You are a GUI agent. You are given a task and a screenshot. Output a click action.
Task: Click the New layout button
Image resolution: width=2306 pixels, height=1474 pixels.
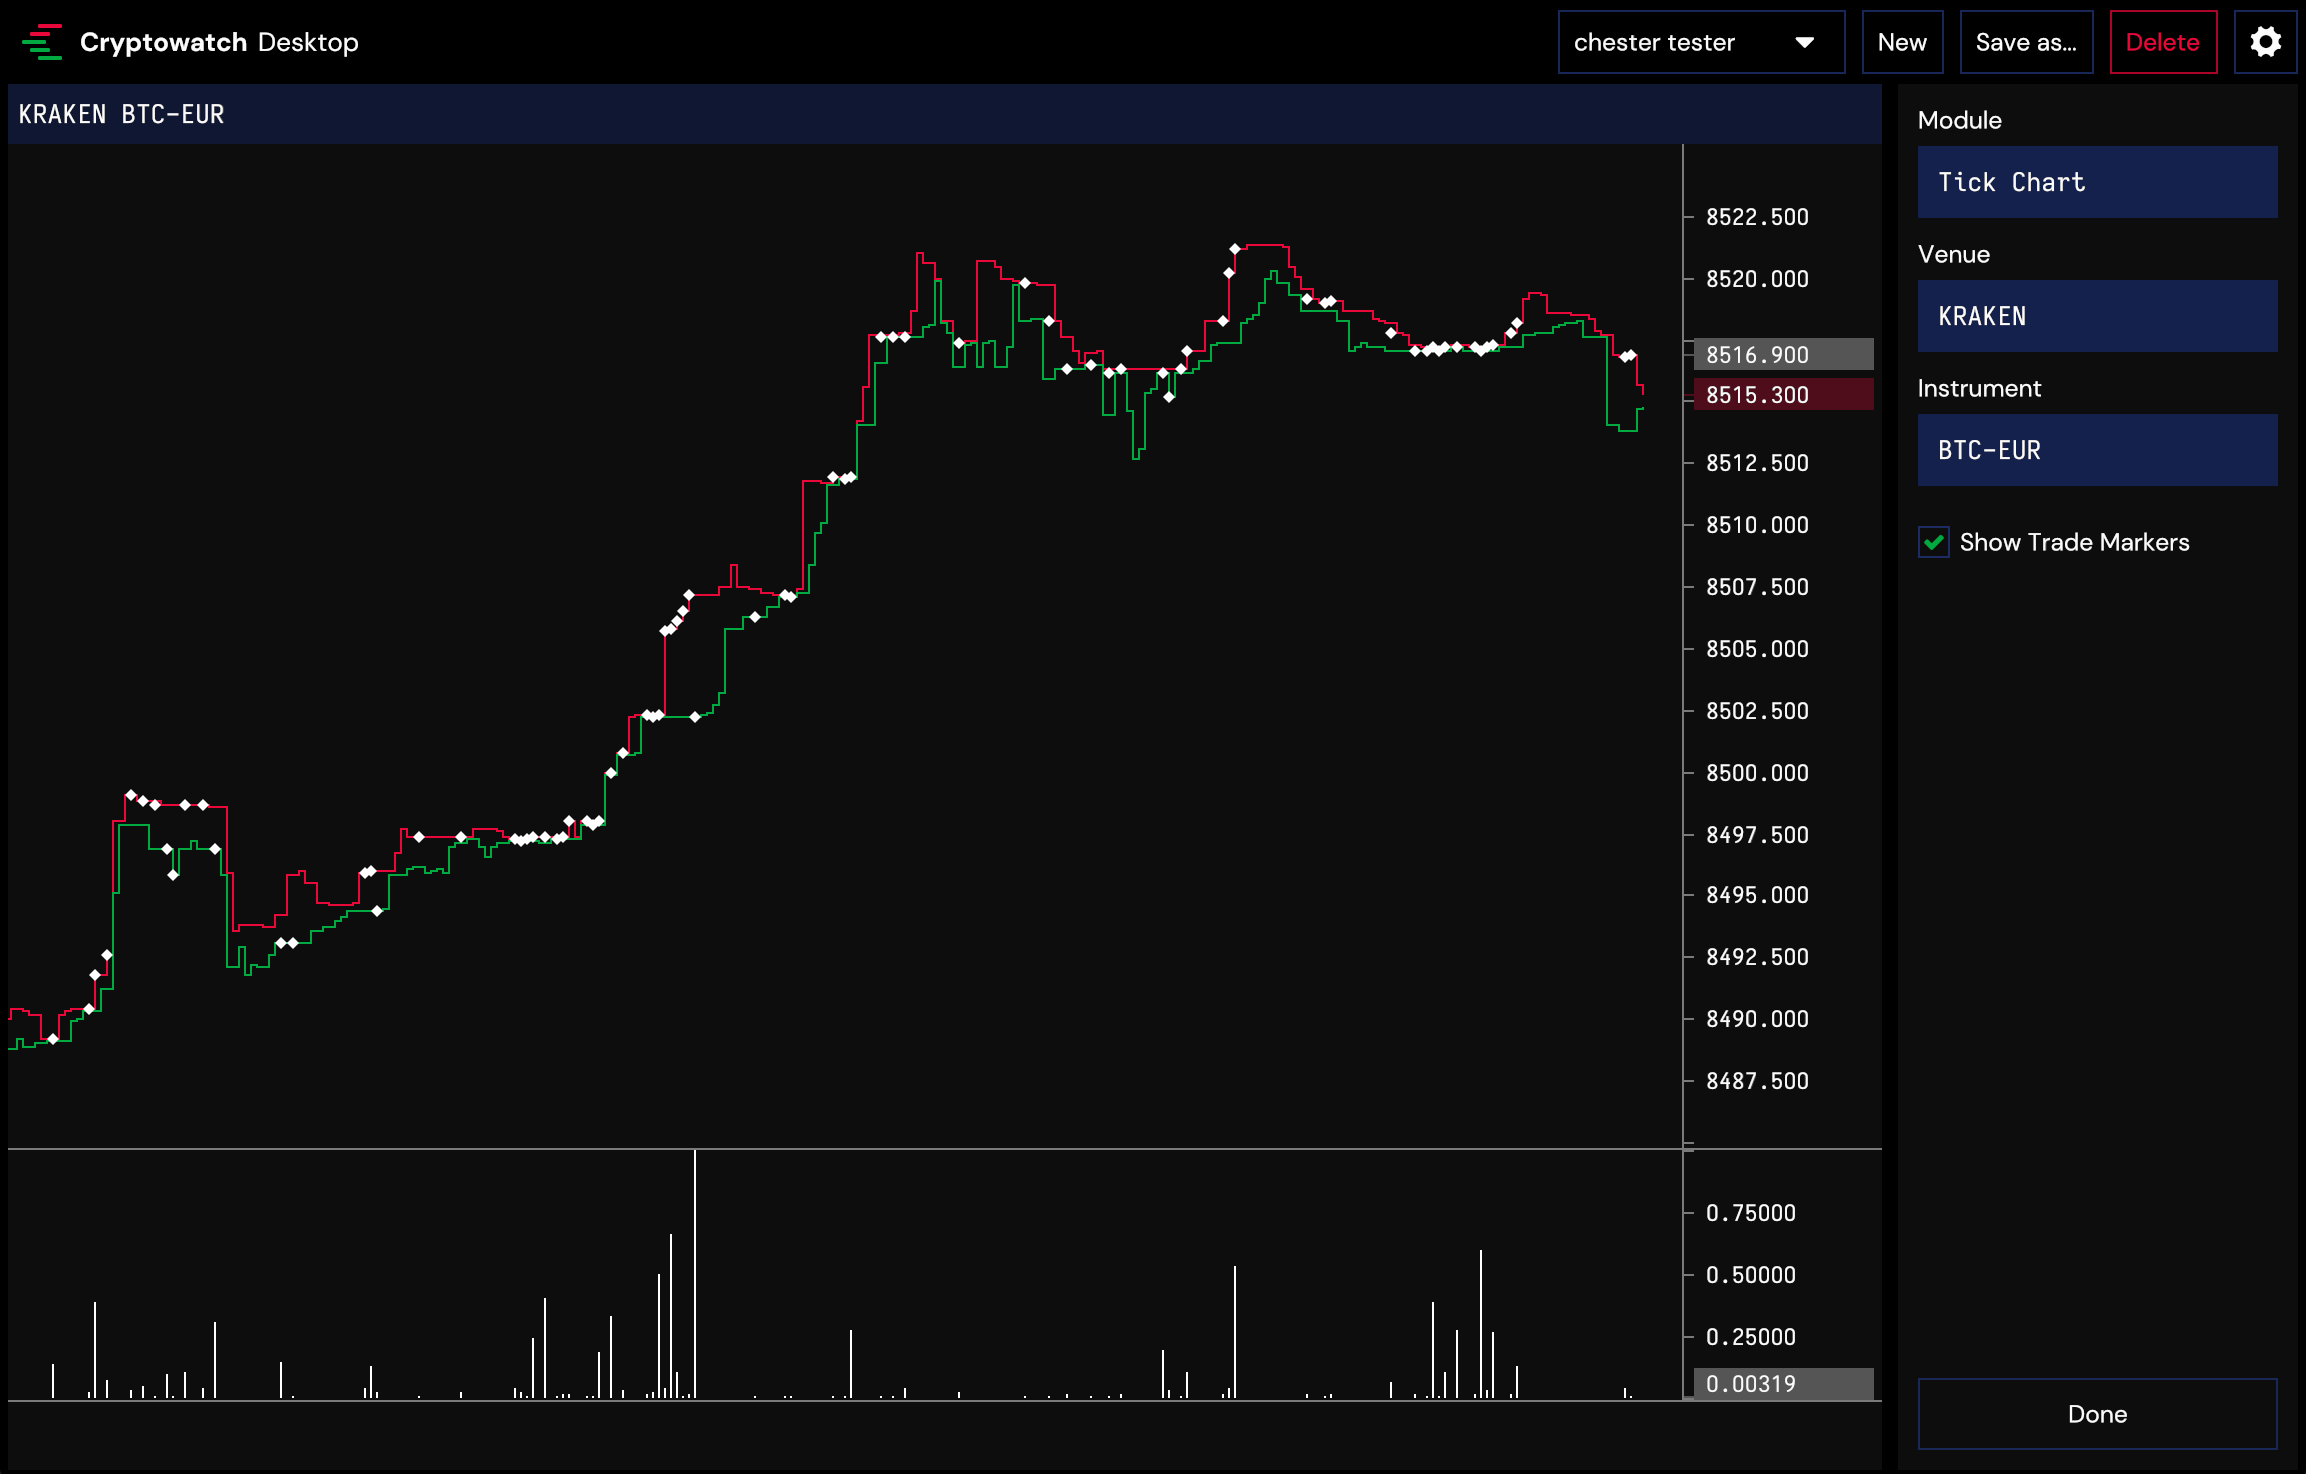click(x=1902, y=42)
